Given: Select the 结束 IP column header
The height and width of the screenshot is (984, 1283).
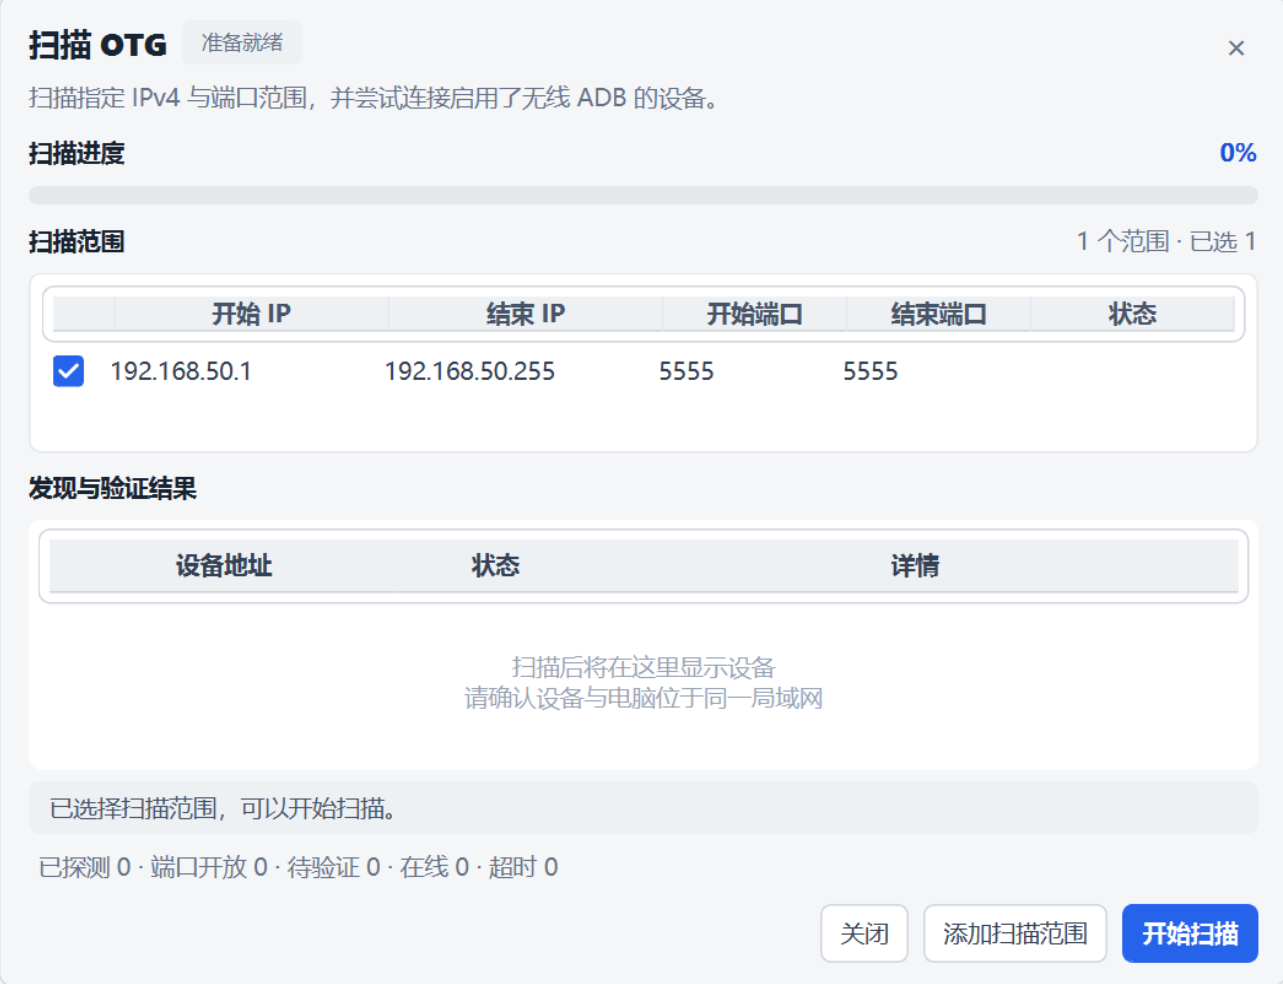Looking at the screenshot, I should pos(526,314).
